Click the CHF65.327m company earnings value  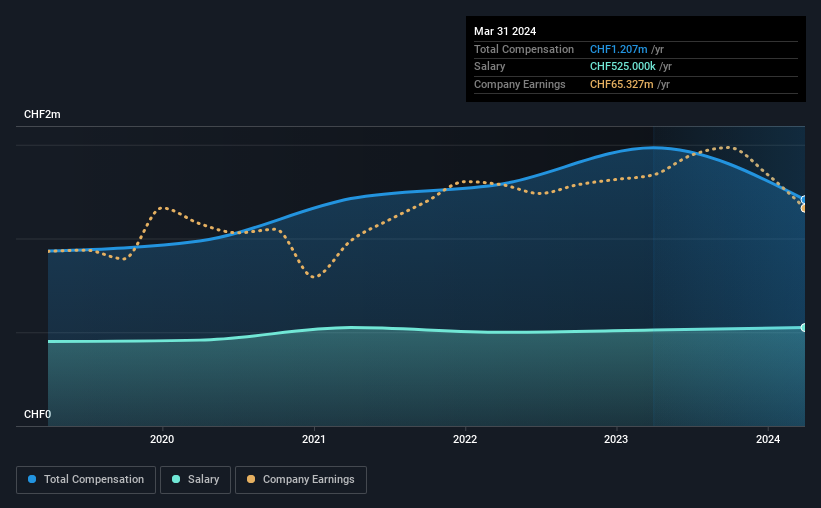pos(622,84)
